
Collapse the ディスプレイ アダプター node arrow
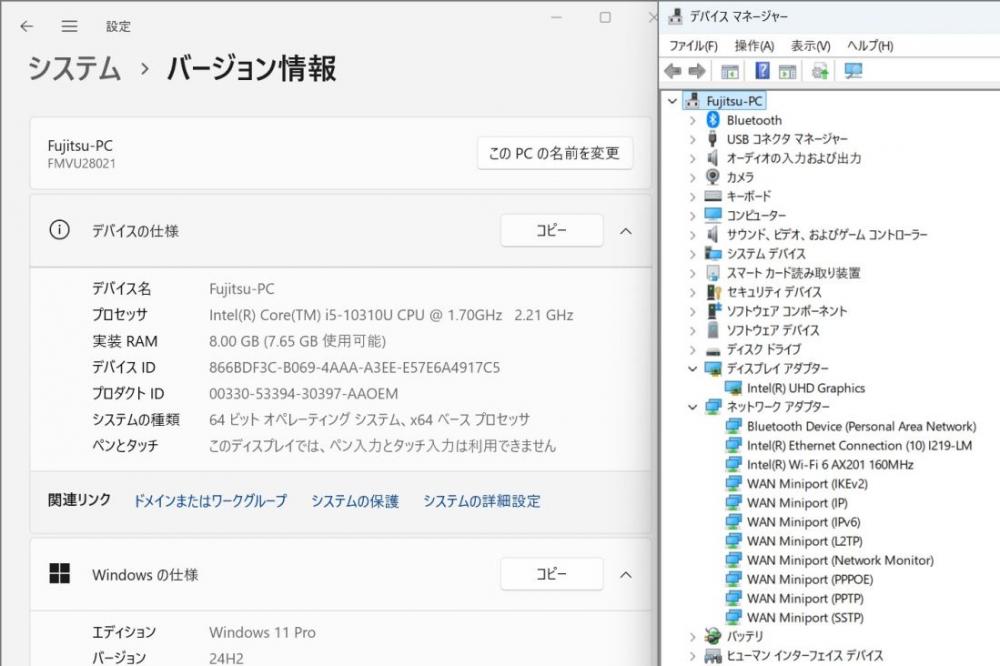coord(693,369)
